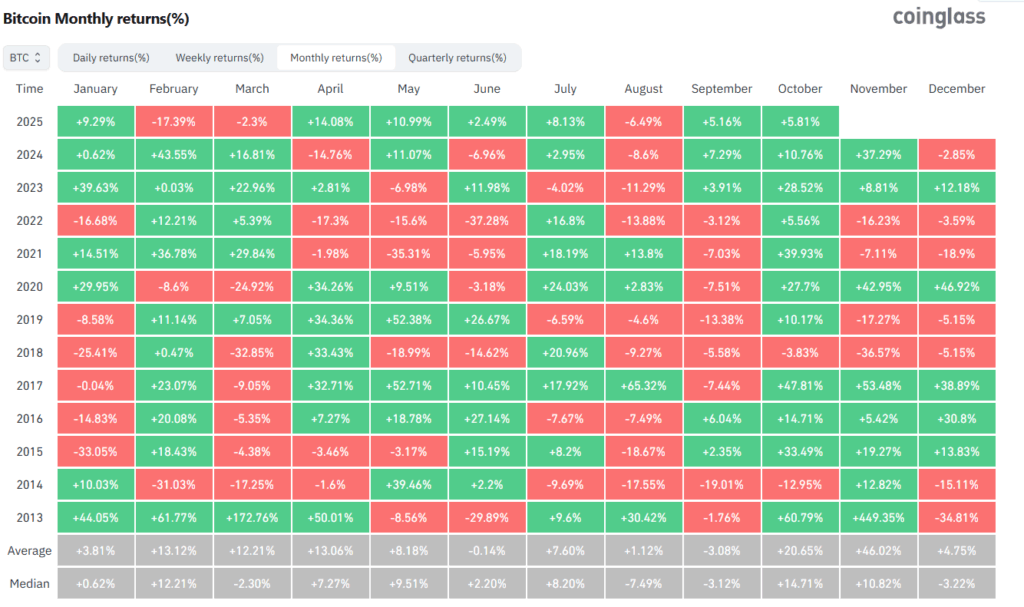Click the +46.92% December 2020 cell
Viewport: 1024px width, 607px height.
coord(956,286)
